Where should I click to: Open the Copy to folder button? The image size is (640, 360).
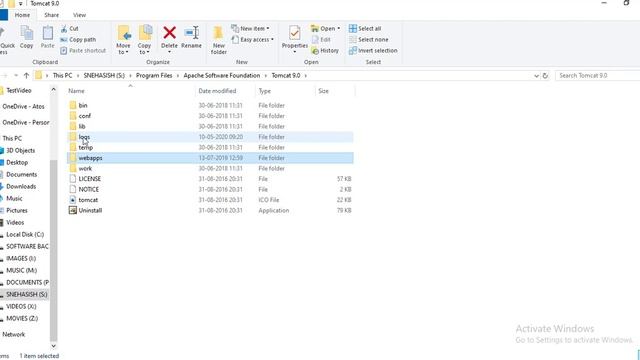pos(144,40)
